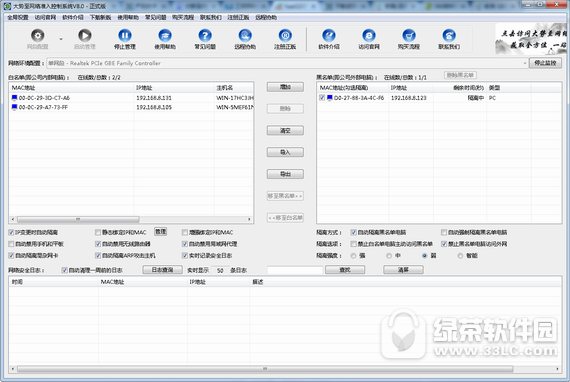Expand the network adapter dropdown
570x382 pixels.
coord(525,63)
